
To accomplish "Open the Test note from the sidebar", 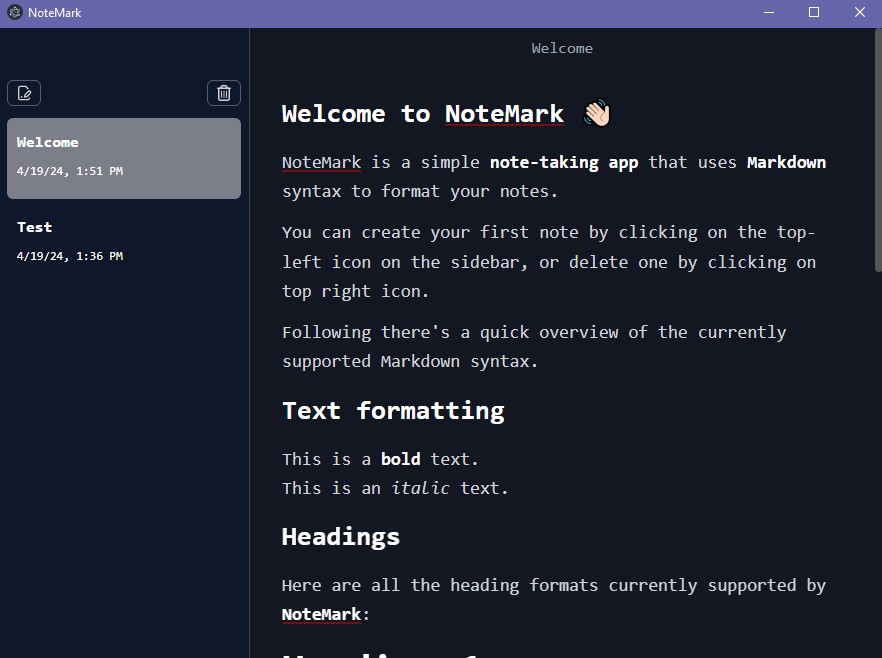I will pos(124,241).
